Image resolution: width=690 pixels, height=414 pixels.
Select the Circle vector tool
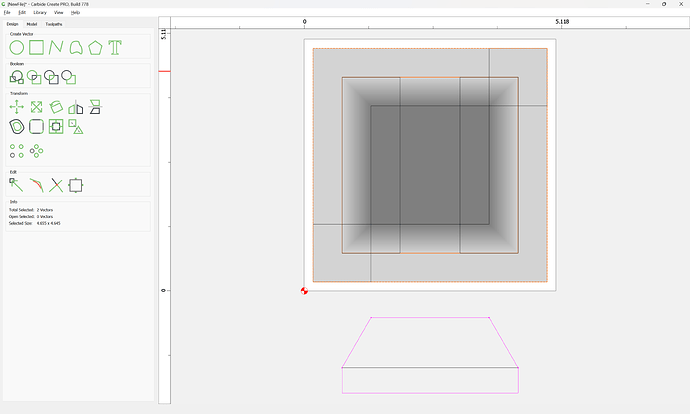point(17,48)
